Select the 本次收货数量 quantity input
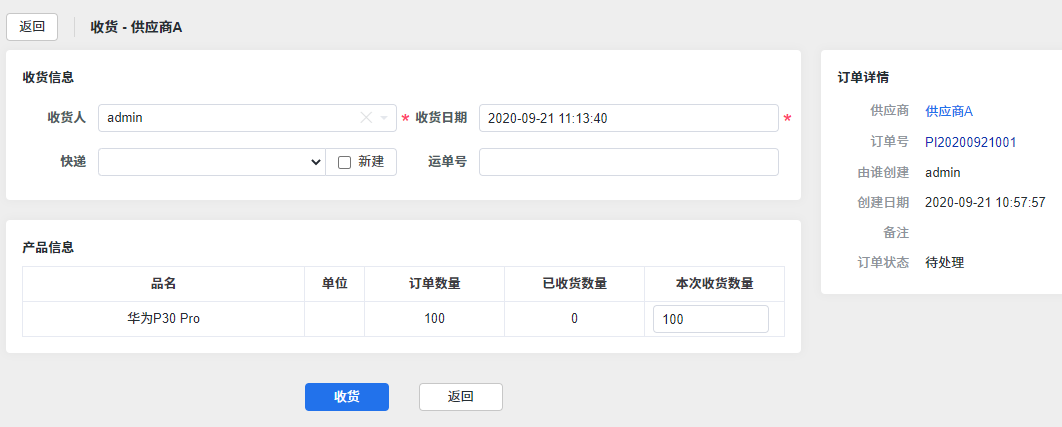Image resolution: width=1062 pixels, height=427 pixels. point(710,319)
